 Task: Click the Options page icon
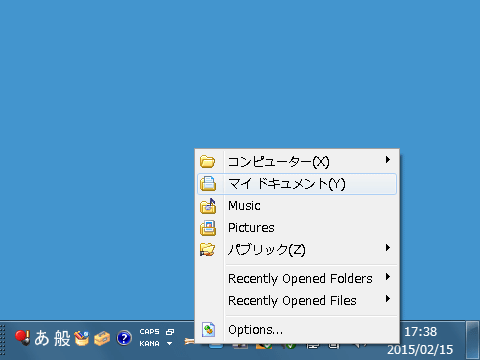point(208,330)
